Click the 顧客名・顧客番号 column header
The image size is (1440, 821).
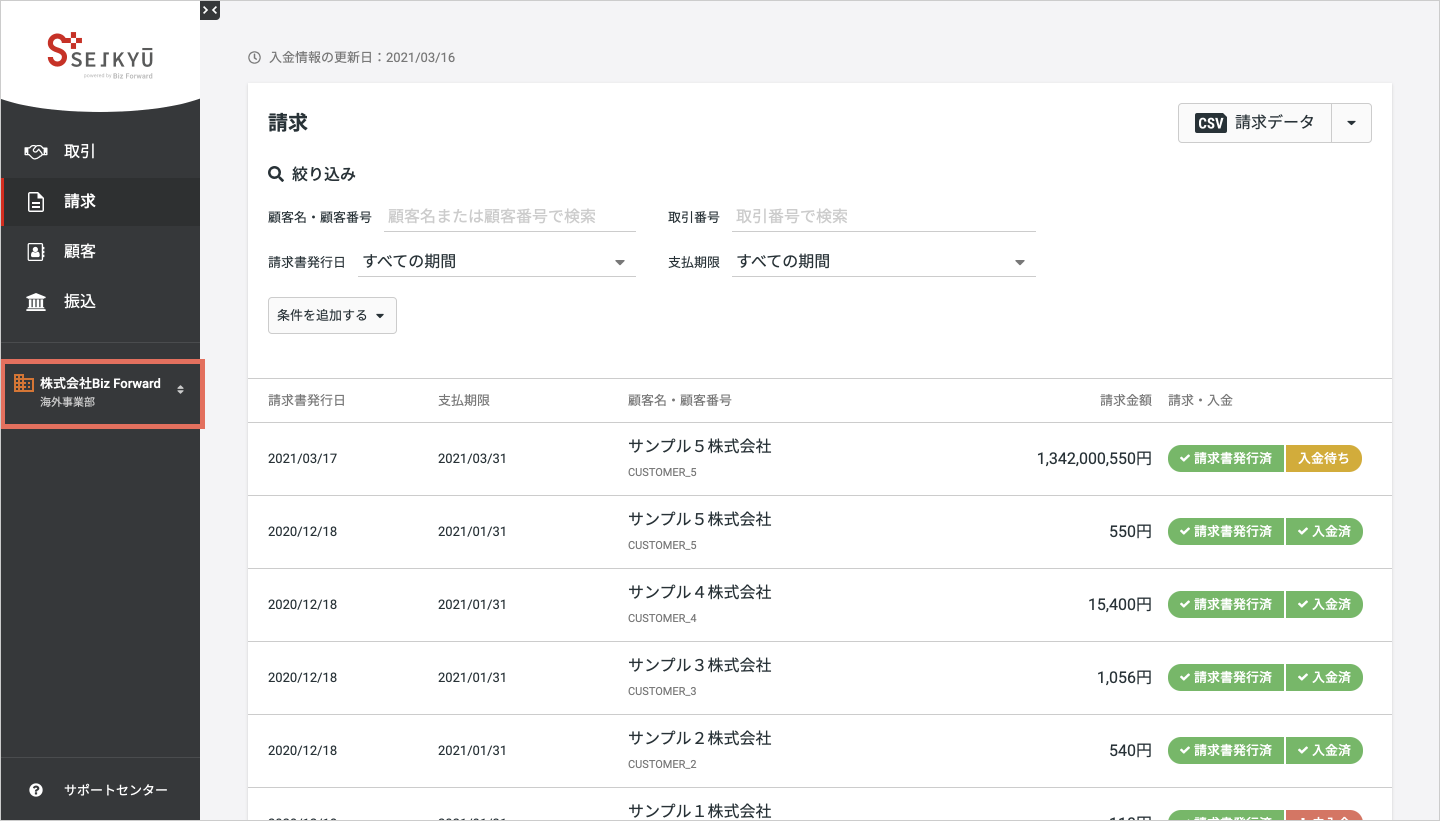pyautogui.click(x=680, y=400)
